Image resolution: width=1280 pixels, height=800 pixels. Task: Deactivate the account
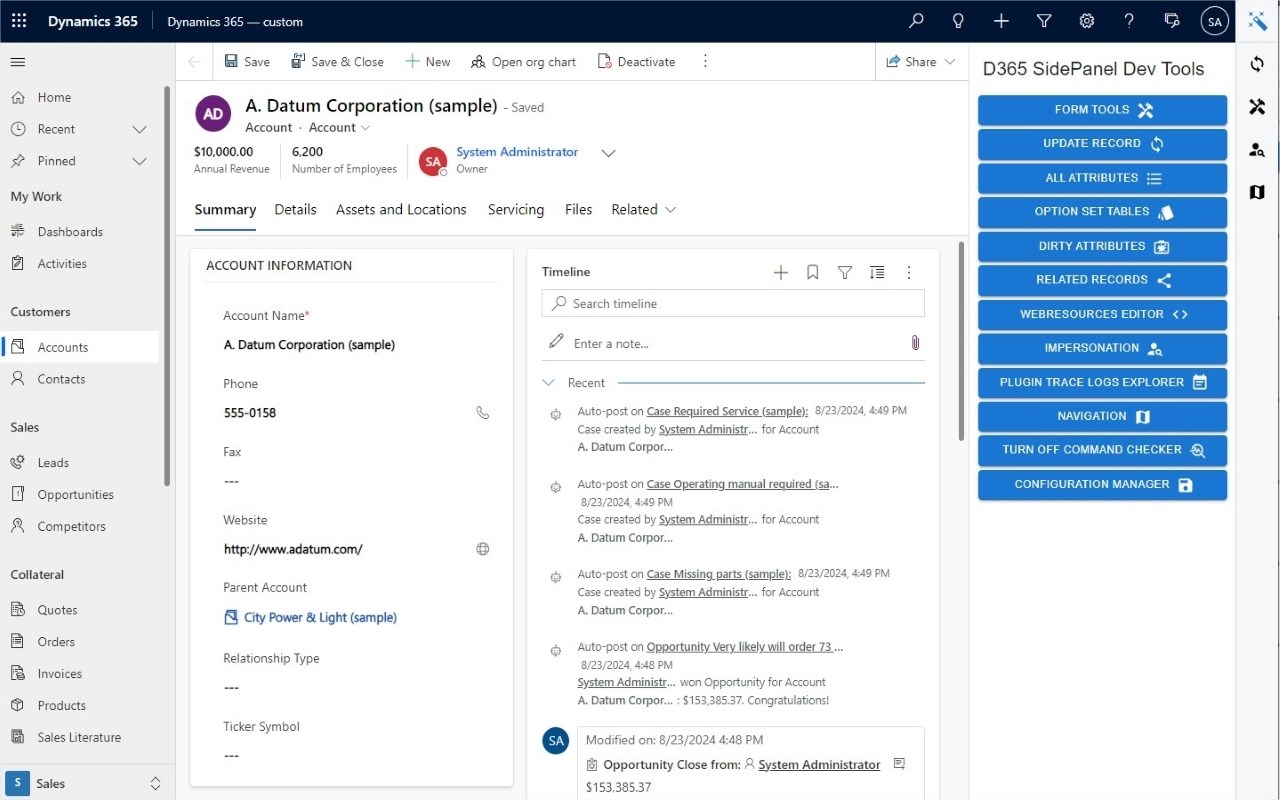[636, 62]
